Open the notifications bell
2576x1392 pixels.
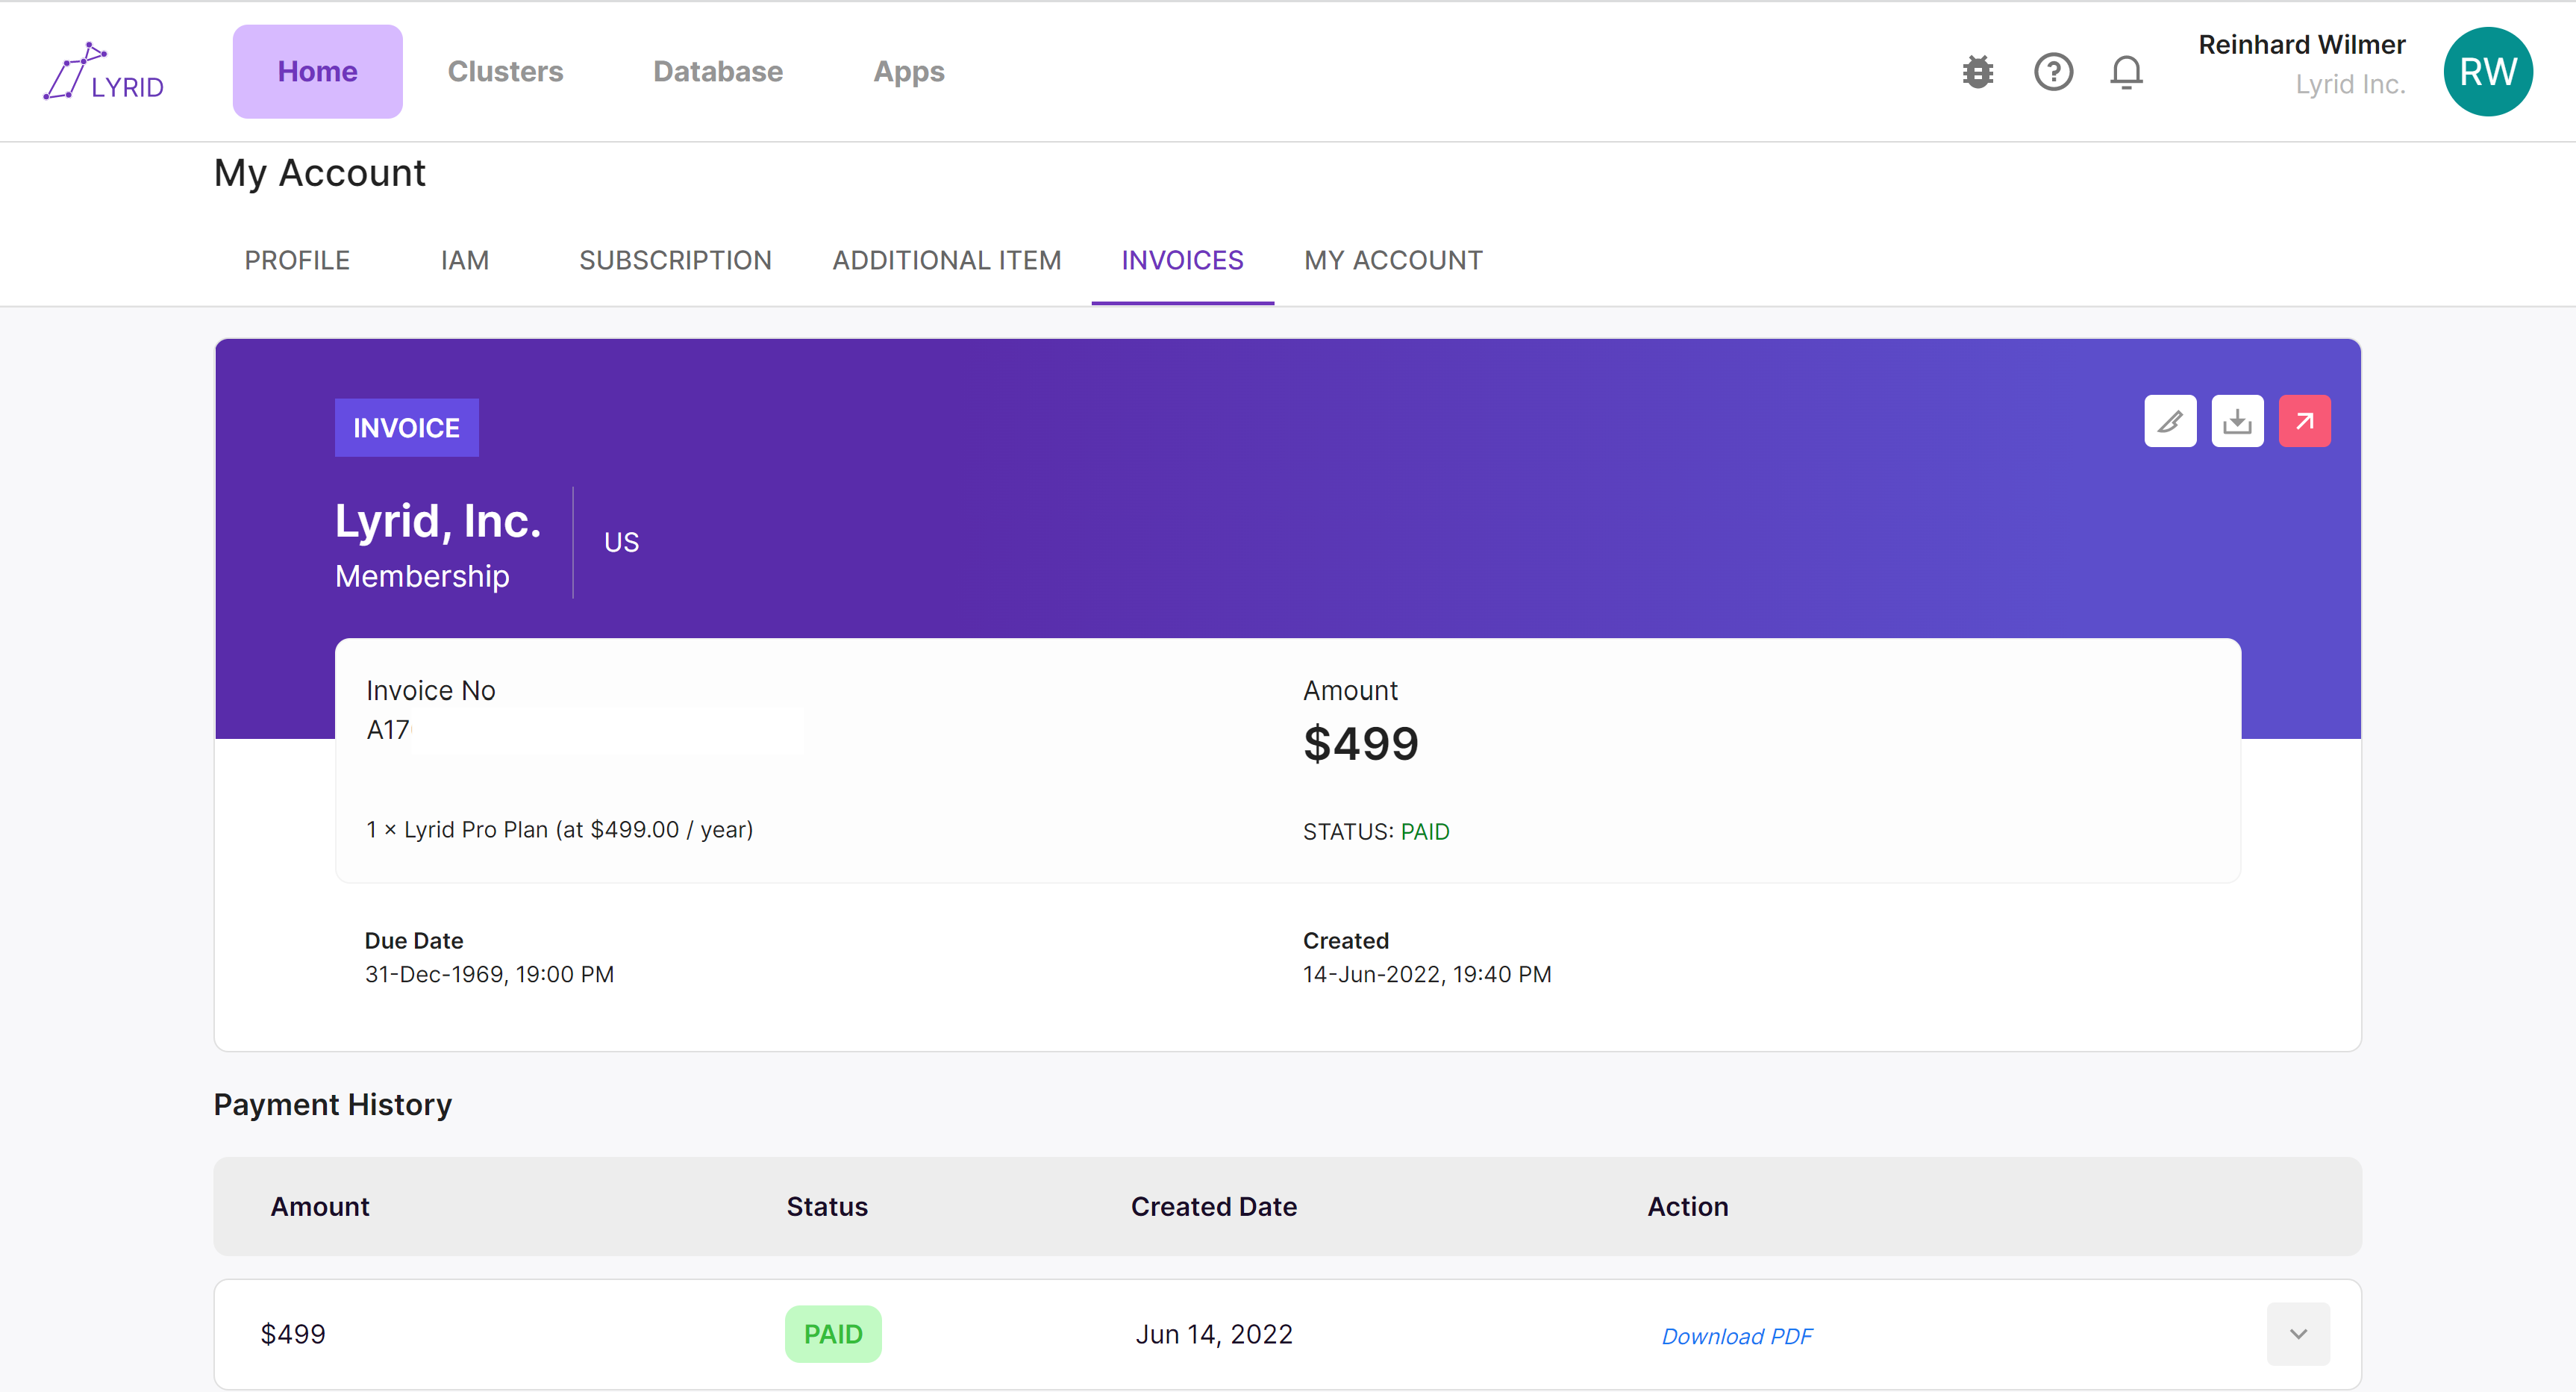(2126, 72)
